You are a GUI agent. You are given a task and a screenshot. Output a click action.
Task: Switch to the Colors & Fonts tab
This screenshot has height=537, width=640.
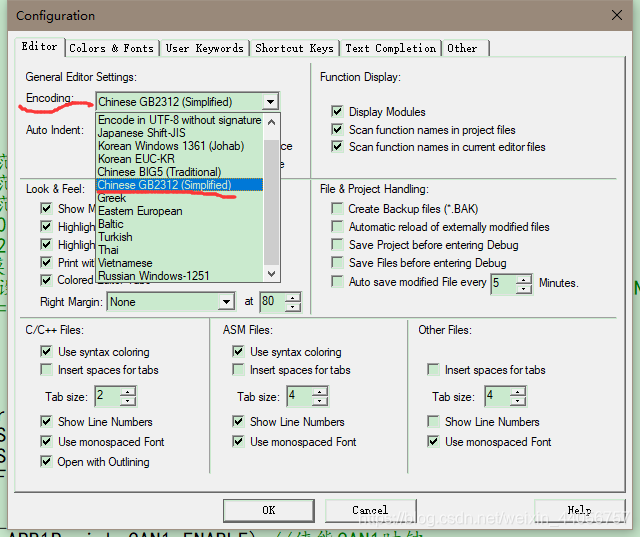tap(112, 48)
